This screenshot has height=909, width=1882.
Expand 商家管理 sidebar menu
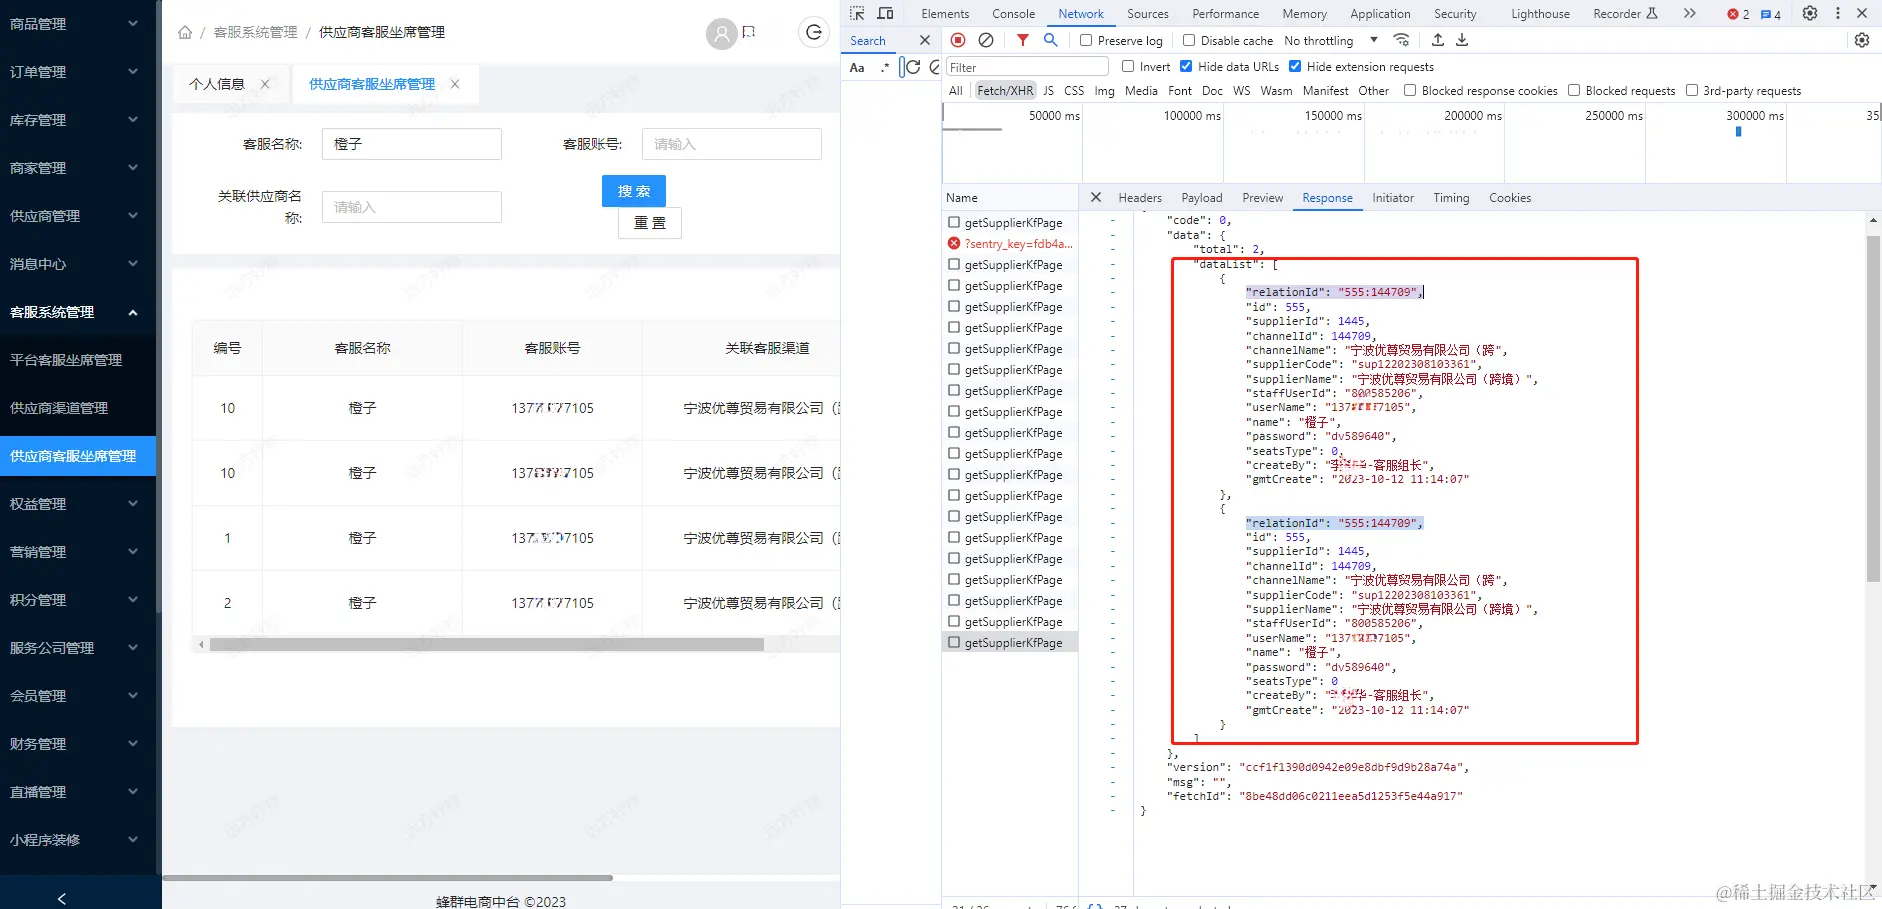tap(78, 168)
